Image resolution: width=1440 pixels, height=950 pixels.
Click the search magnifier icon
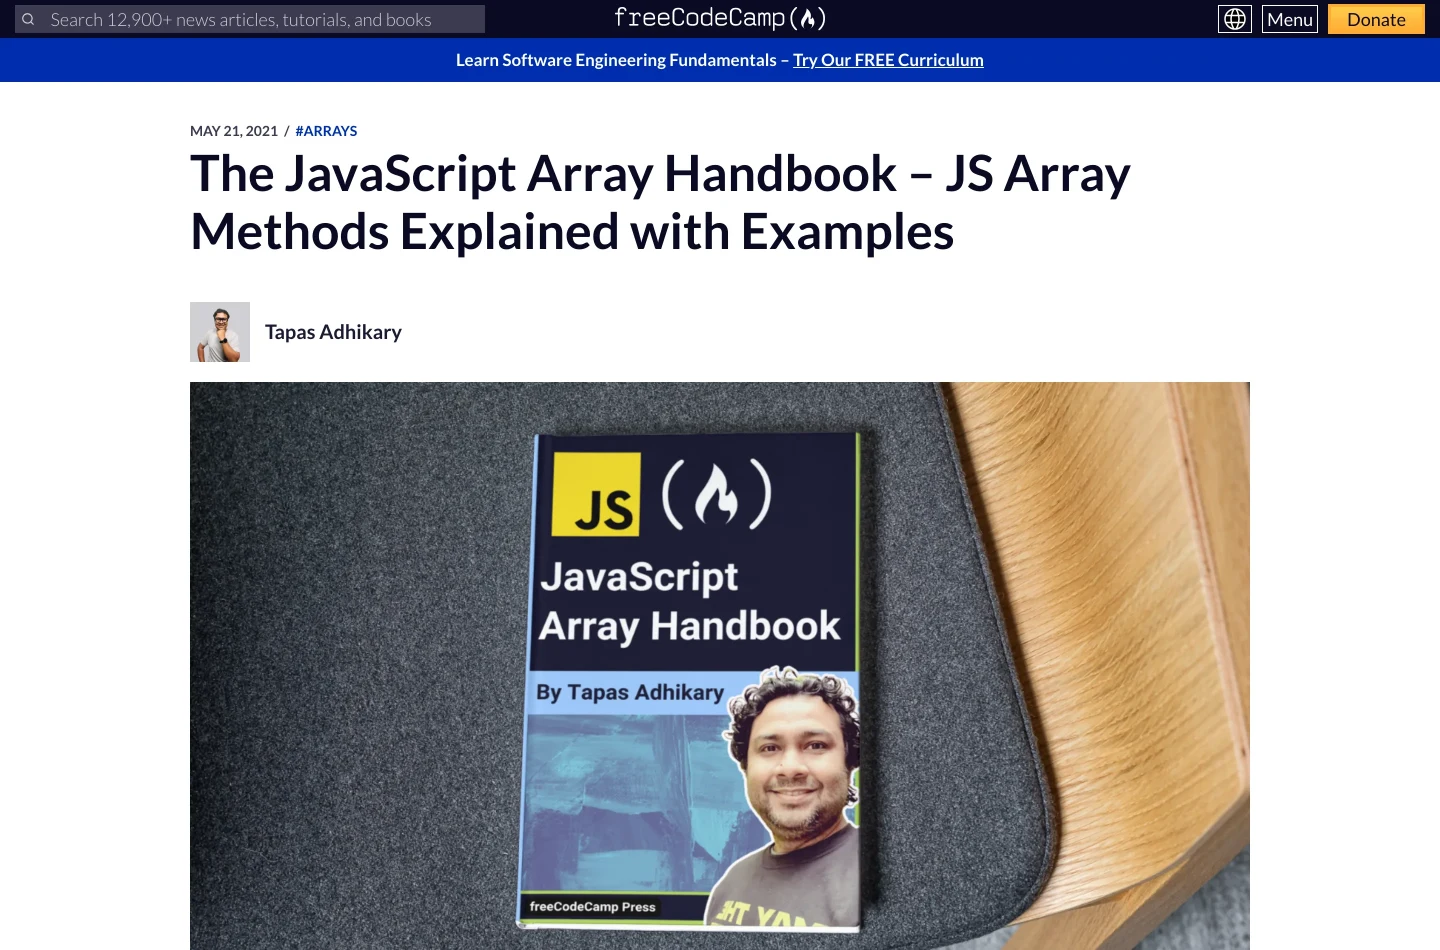(28, 19)
